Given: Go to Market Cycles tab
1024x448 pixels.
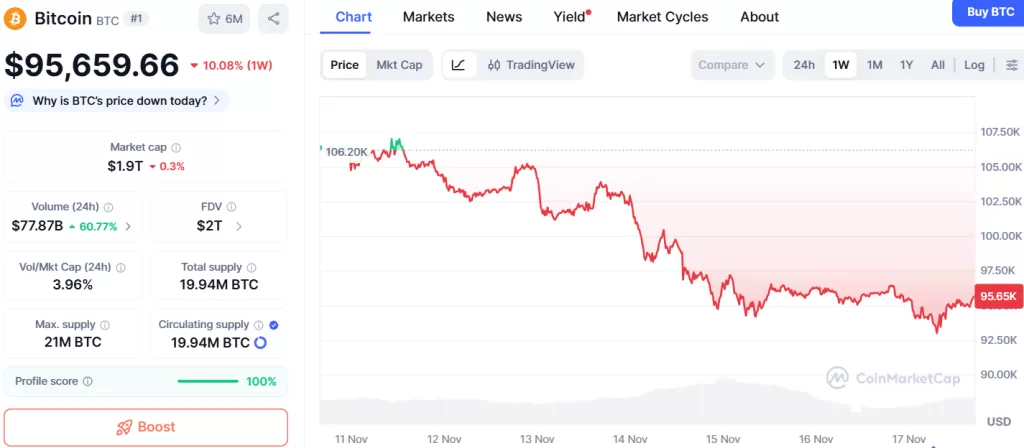Looking at the screenshot, I should click(662, 17).
